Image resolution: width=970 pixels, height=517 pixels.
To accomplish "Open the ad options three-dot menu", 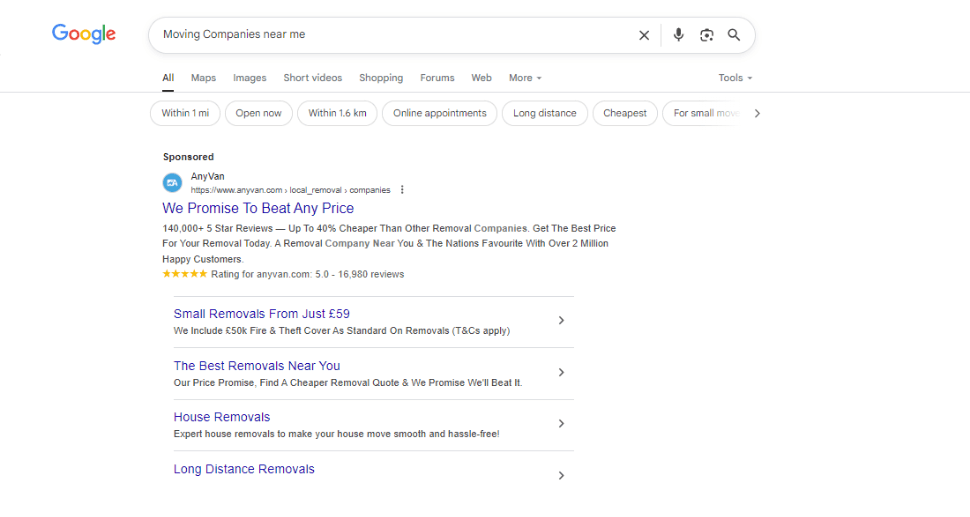I will coord(402,190).
